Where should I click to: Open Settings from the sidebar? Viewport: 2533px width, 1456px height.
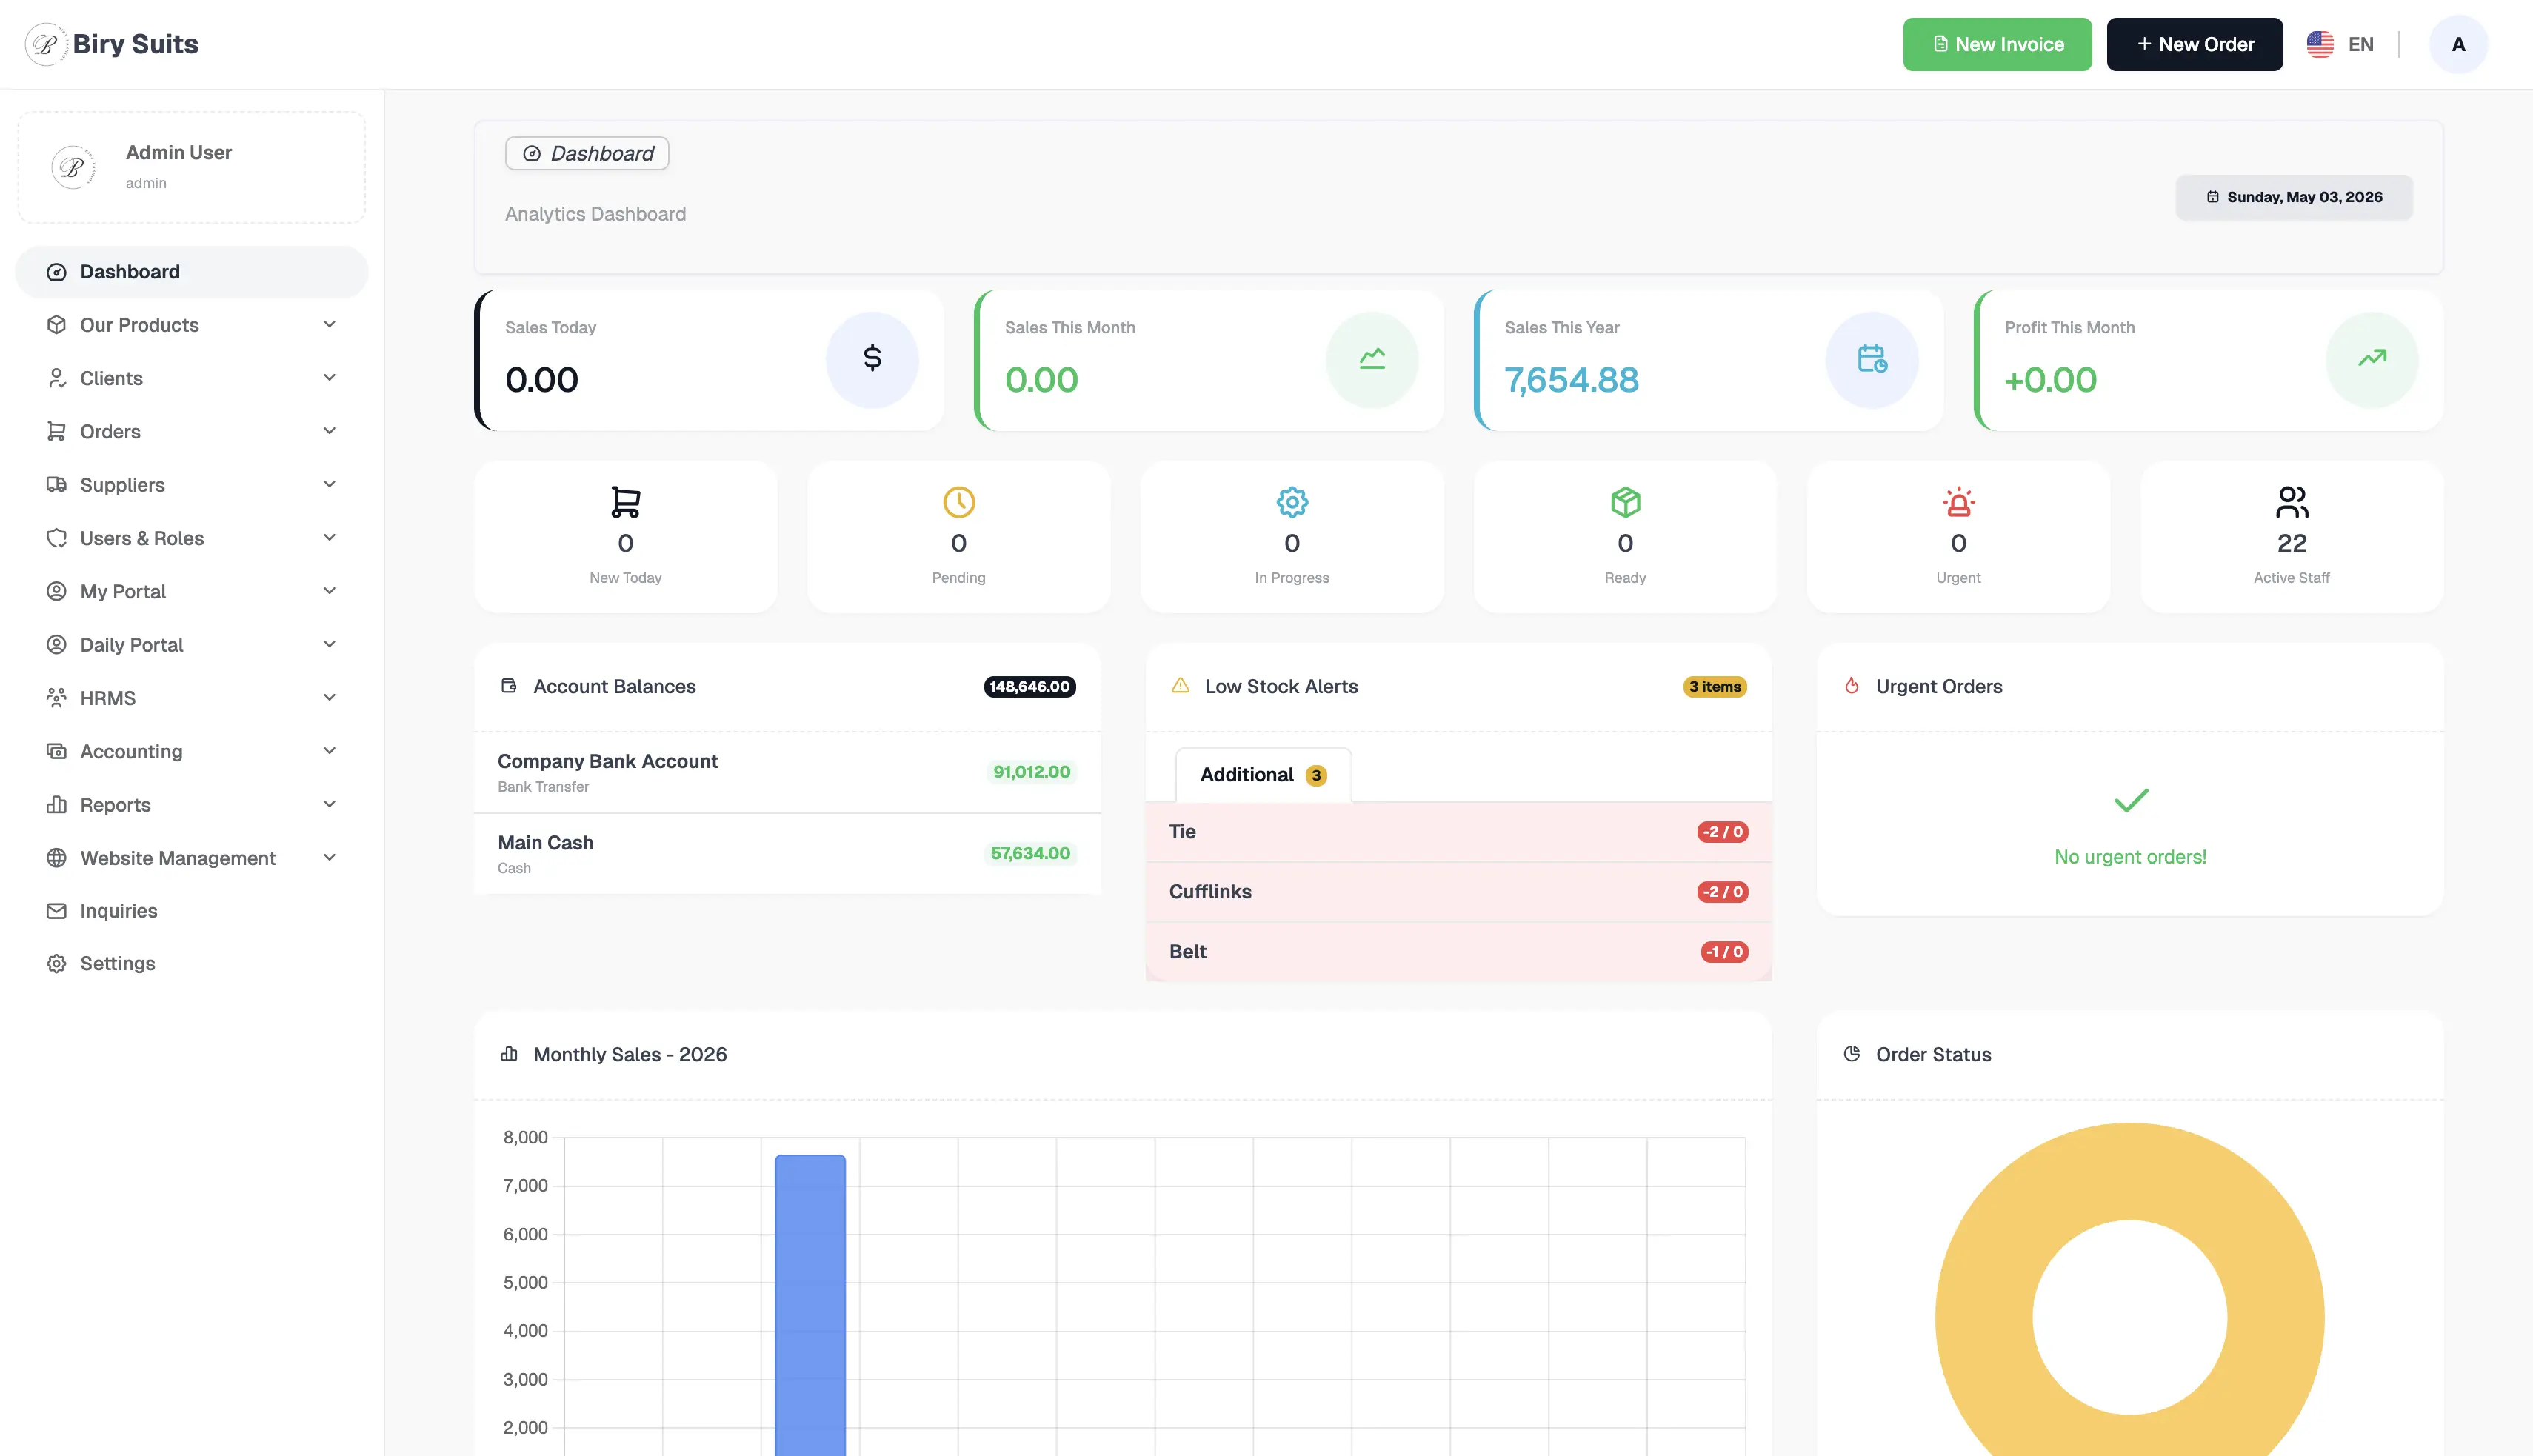pyautogui.click(x=192, y=964)
